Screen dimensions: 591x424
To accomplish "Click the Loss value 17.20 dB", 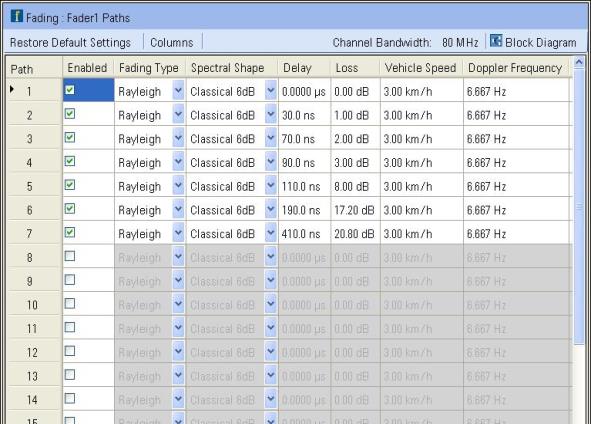I will [x=354, y=210].
